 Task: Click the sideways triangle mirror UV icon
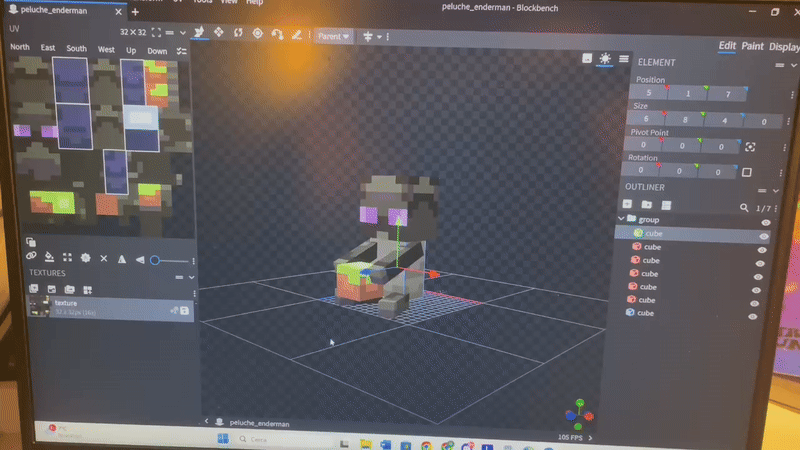point(139,260)
